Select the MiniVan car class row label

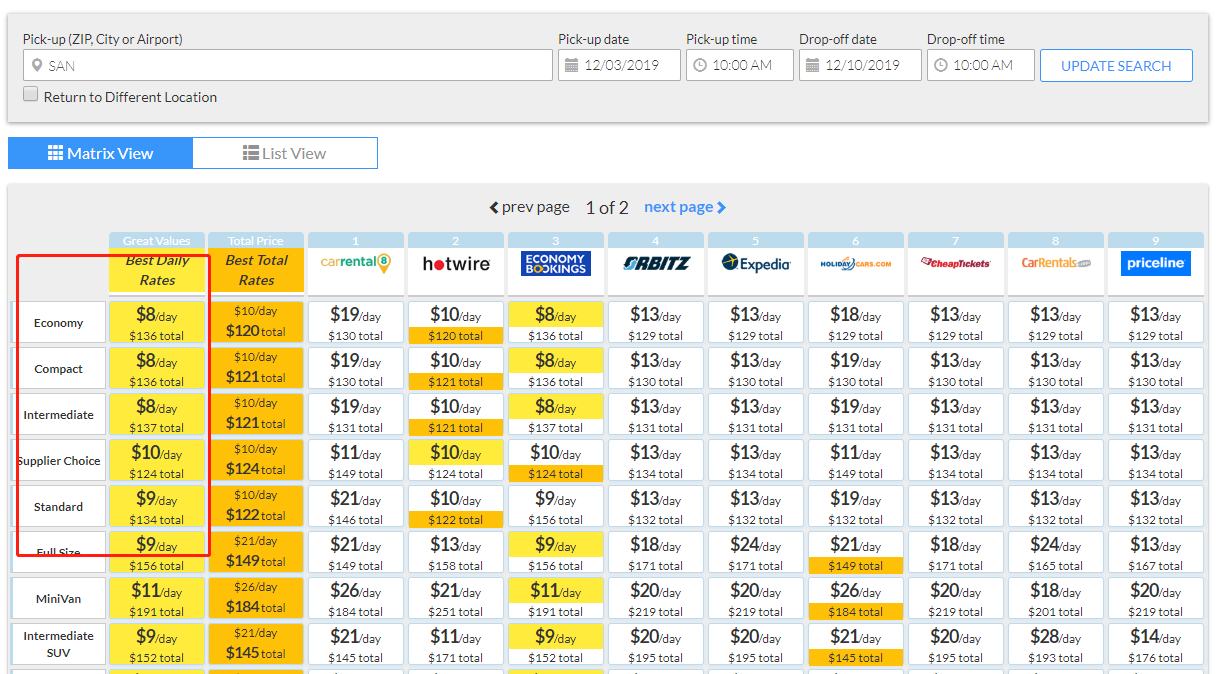(58, 599)
